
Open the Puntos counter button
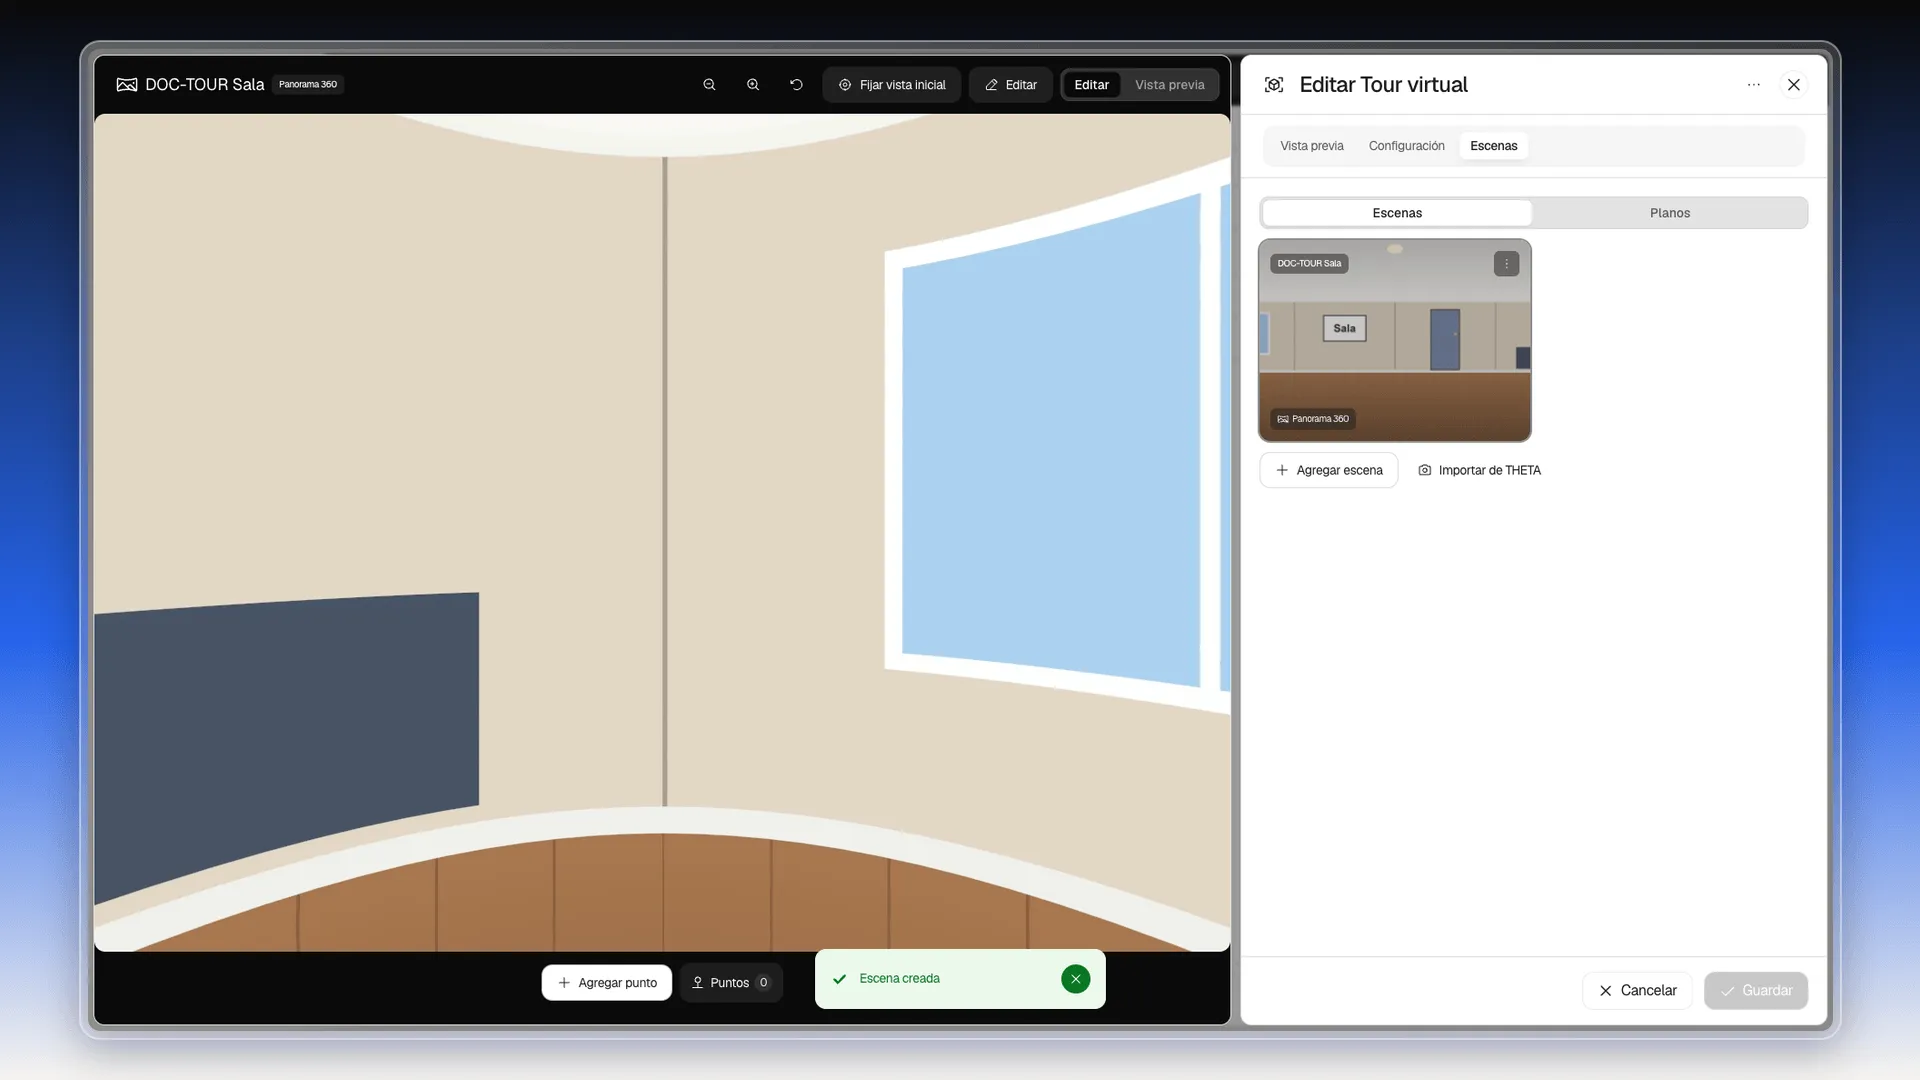731,983
